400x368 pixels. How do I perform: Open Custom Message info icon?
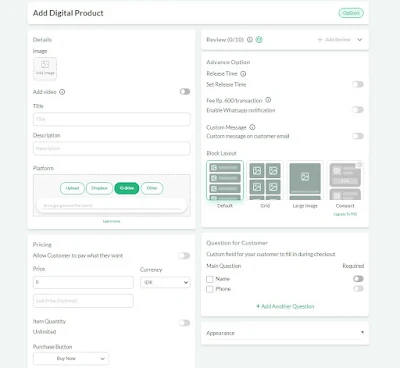pyautogui.click(x=252, y=127)
